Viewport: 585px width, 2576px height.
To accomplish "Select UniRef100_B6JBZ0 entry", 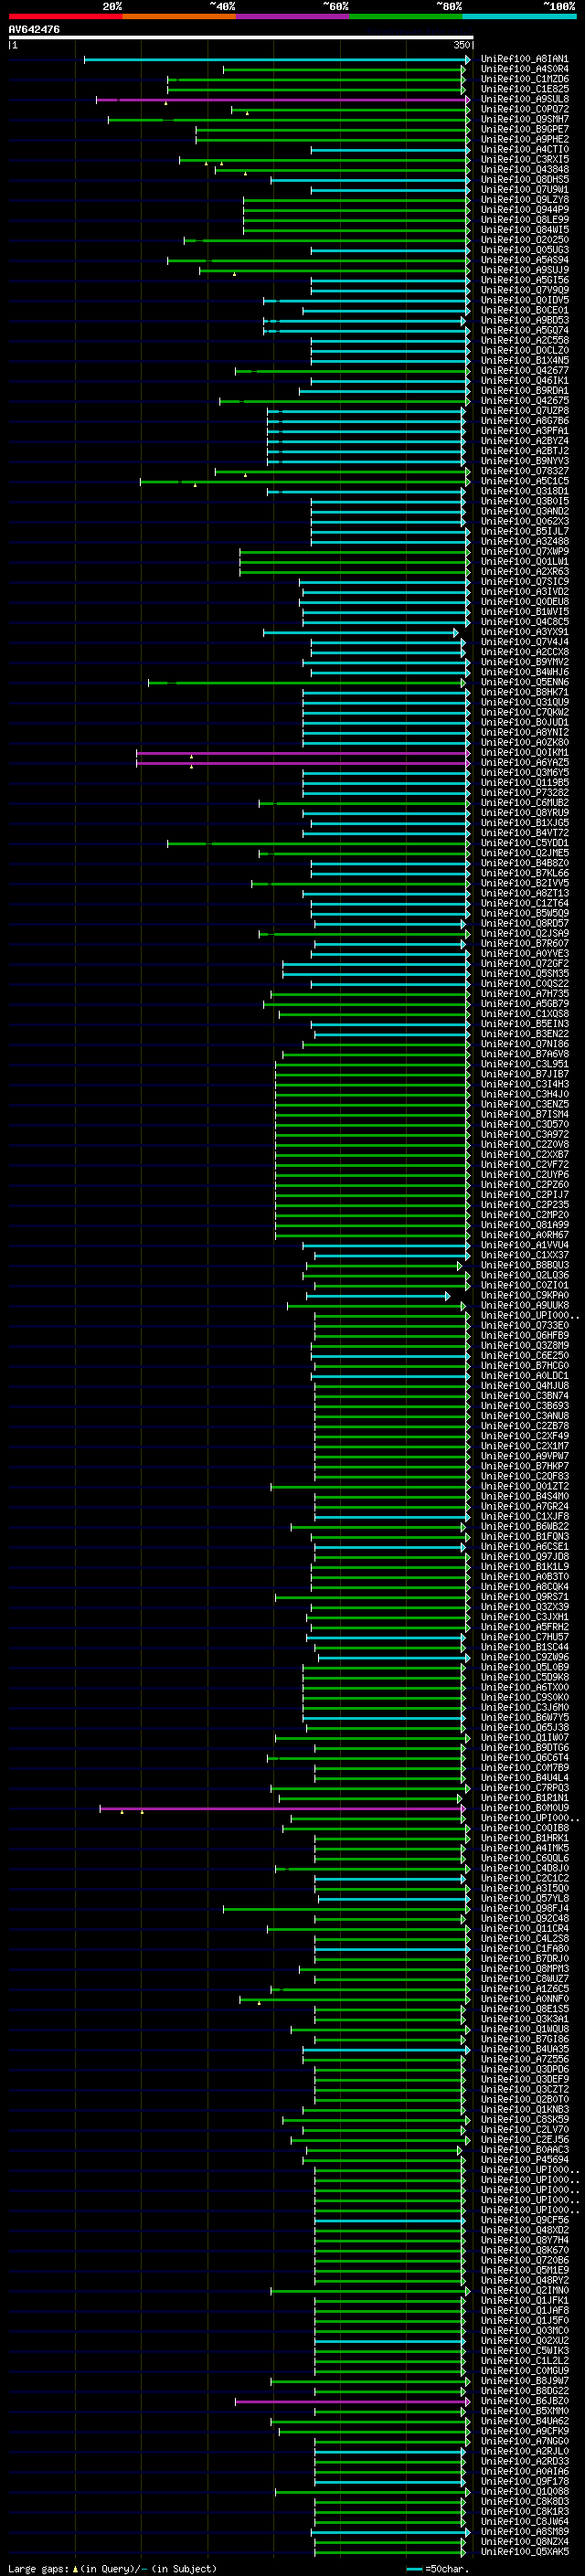I will [524, 2401].
